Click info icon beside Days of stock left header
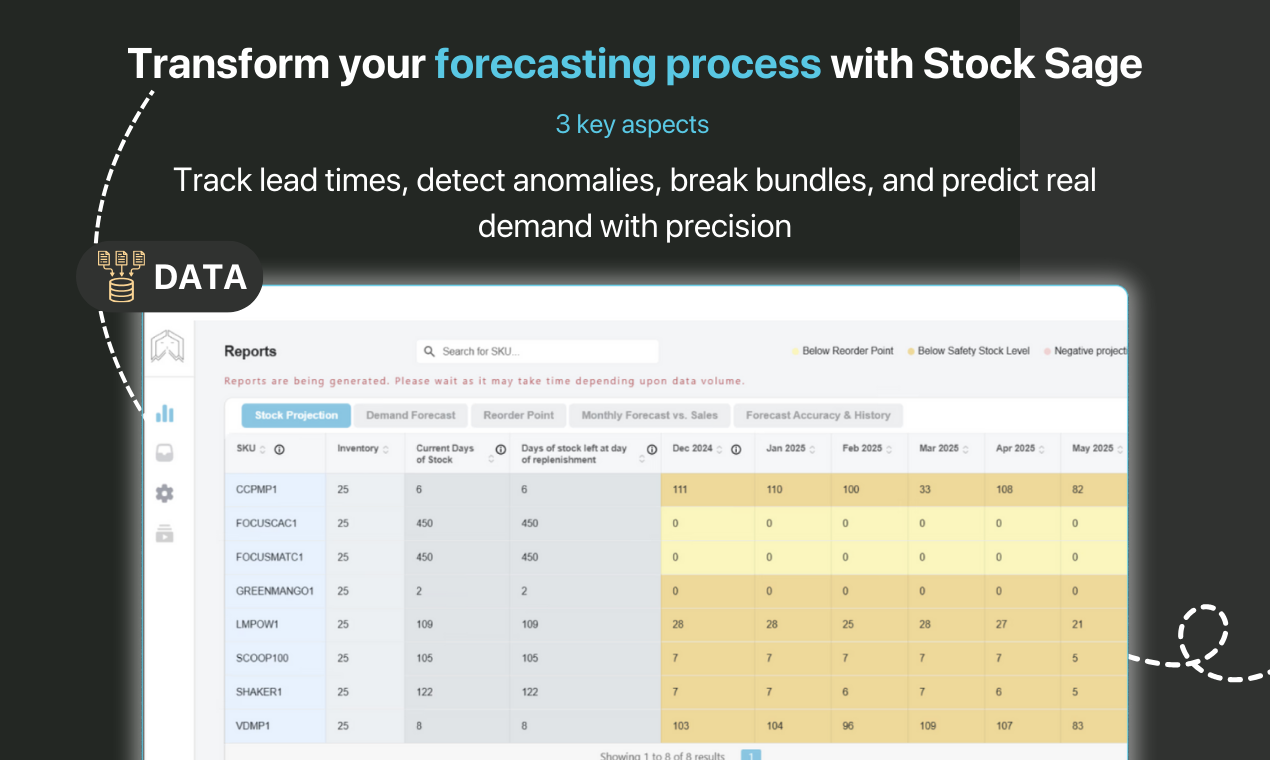The height and width of the screenshot is (760, 1270). (652, 449)
